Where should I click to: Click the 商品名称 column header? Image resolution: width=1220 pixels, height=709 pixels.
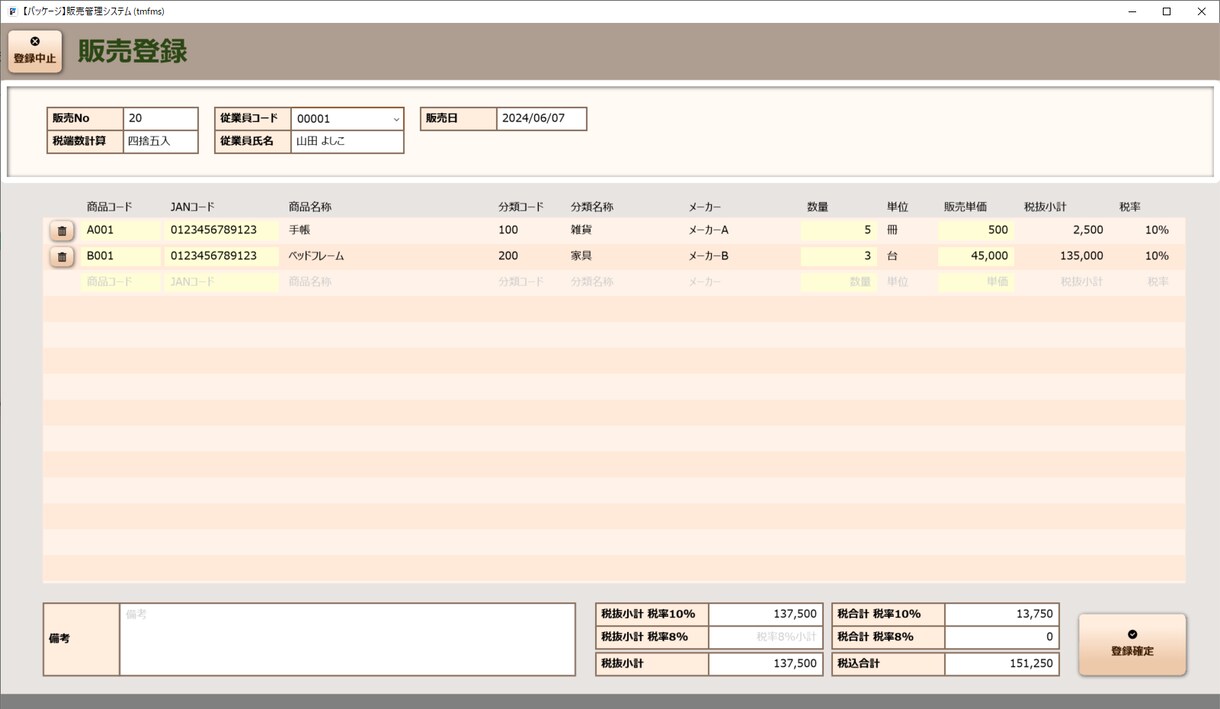(310, 207)
